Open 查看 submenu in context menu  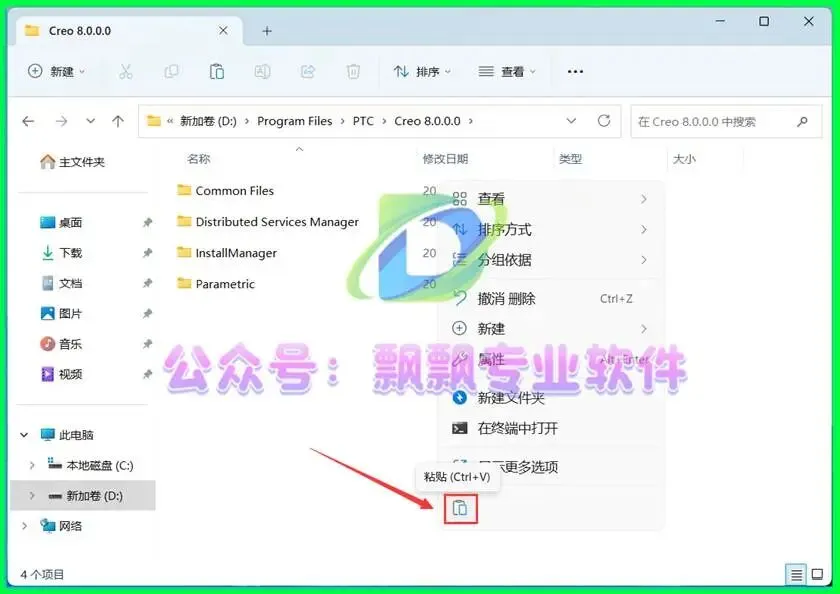point(551,199)
